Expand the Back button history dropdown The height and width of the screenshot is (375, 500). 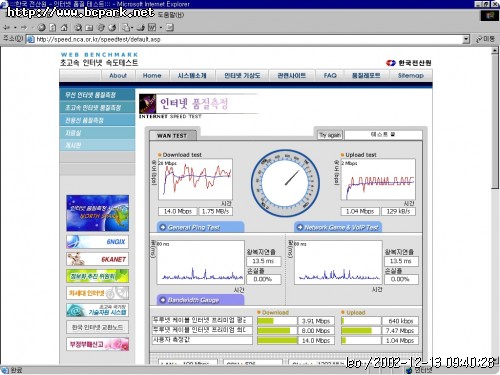click(x=15, y=28)
